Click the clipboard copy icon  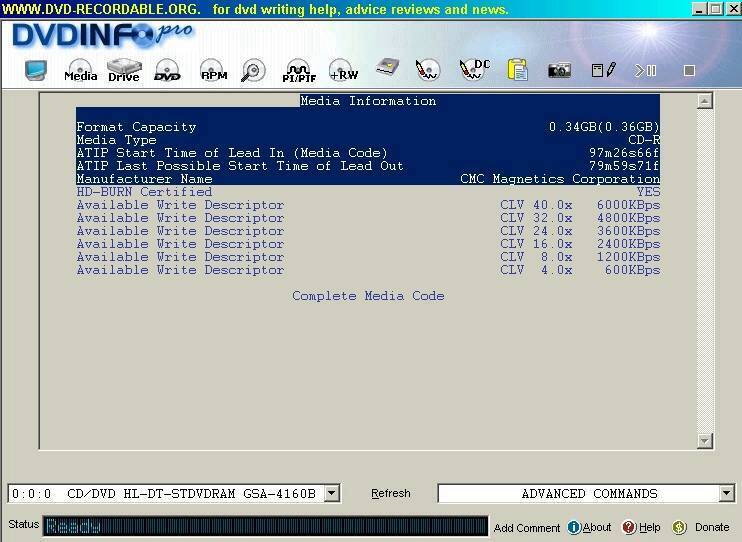click(x=518, y=70)
